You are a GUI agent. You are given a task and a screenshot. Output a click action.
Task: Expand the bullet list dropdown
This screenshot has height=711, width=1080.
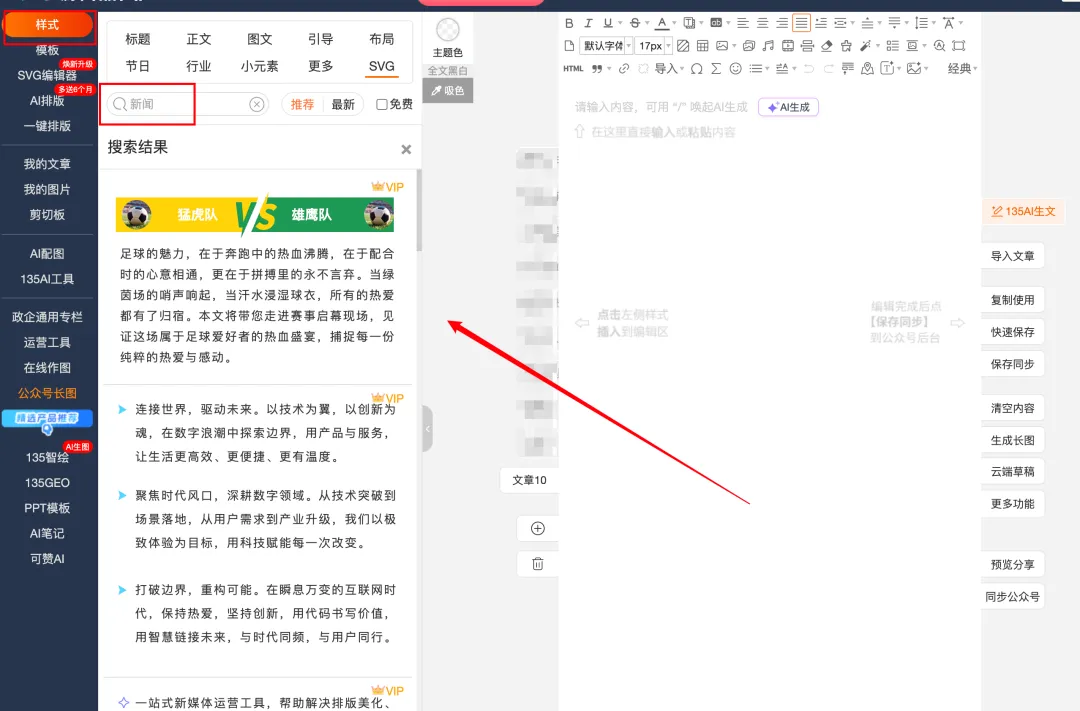coord(767,69)
